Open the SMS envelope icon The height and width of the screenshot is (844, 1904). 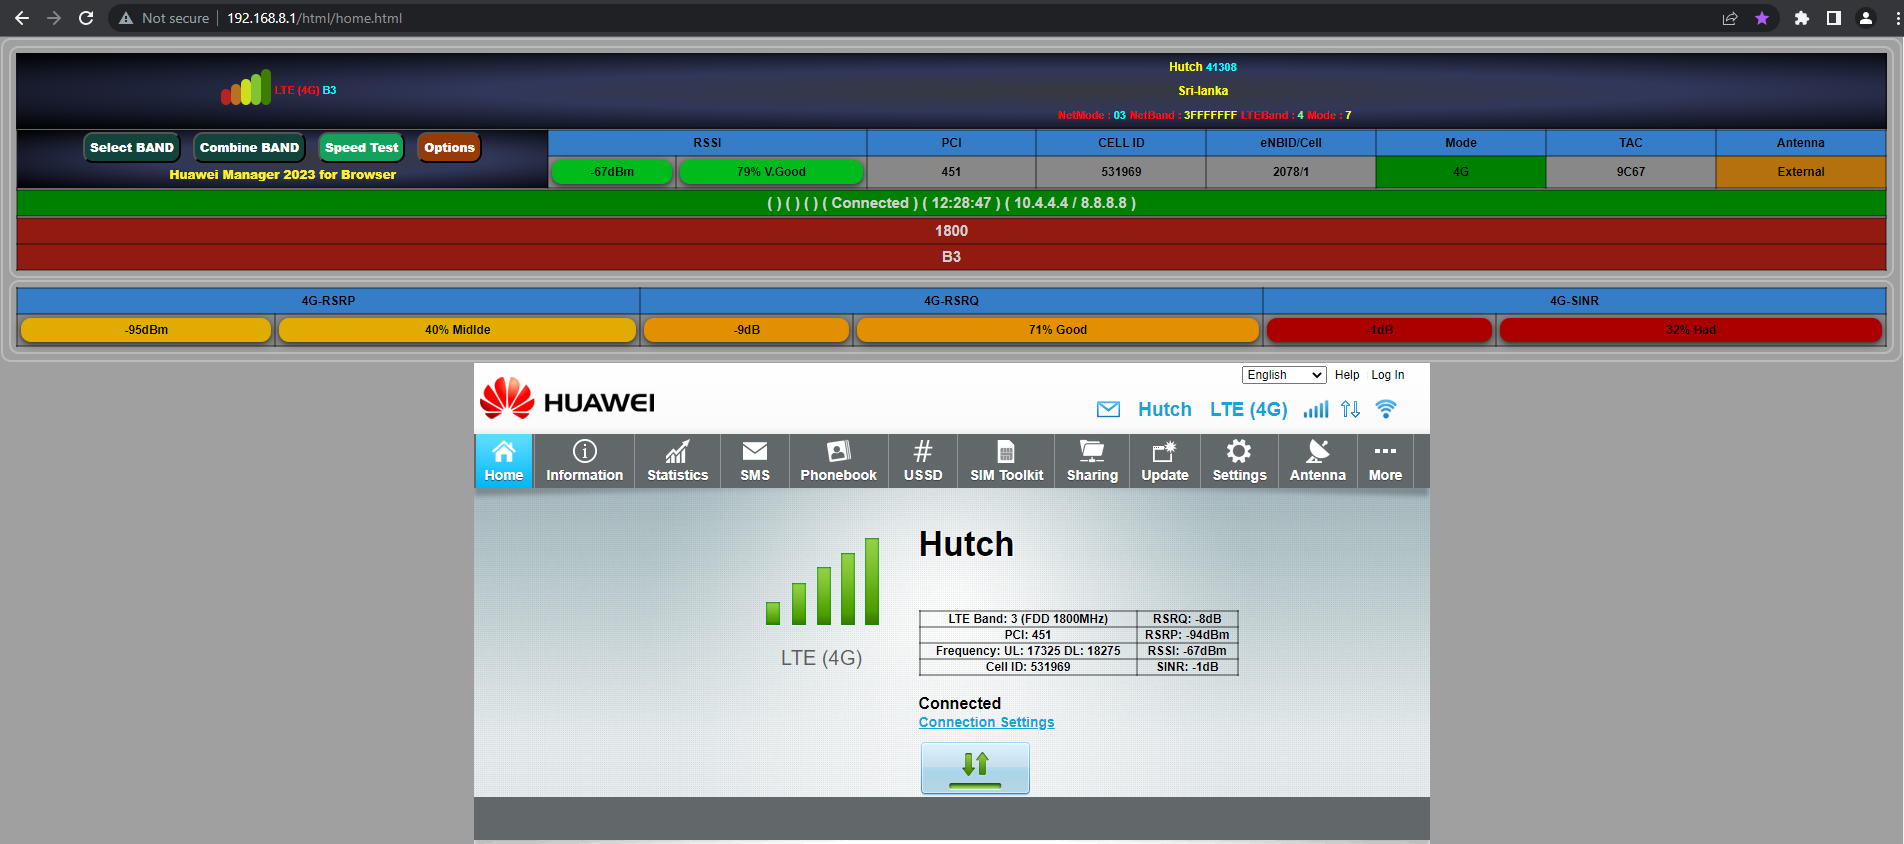point(755,452)
